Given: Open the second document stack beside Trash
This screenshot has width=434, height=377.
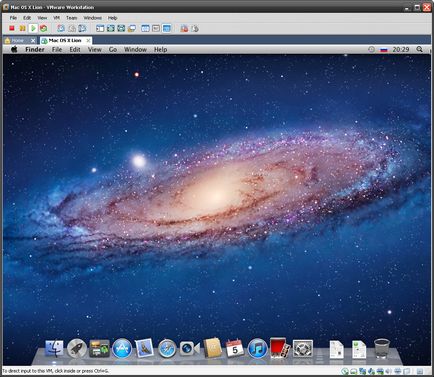Looking at the screenshot, I should [x=359, y=349].
